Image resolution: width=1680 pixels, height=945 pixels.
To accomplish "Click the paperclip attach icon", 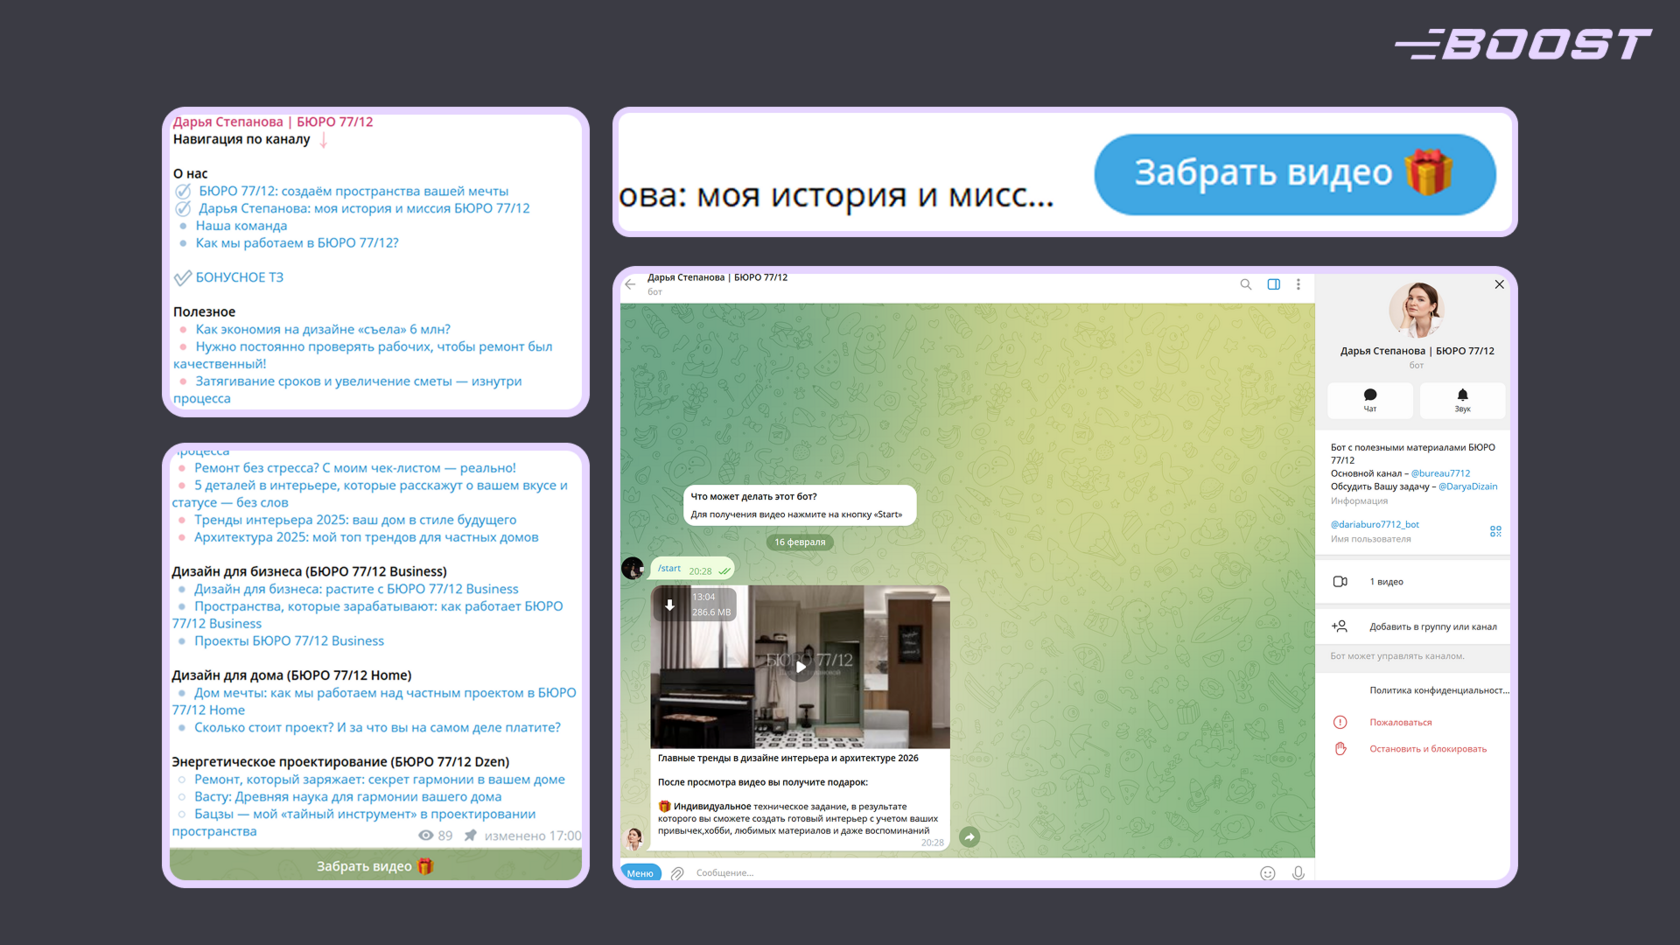I will tap(678, 873).
